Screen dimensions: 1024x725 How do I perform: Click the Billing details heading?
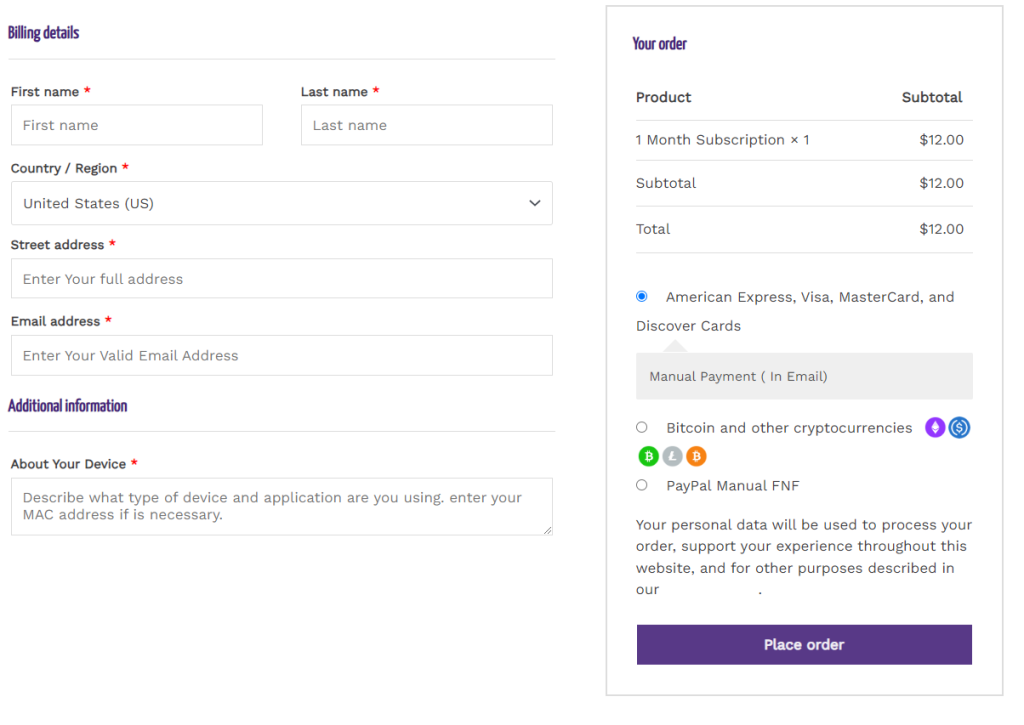[43, 33]
